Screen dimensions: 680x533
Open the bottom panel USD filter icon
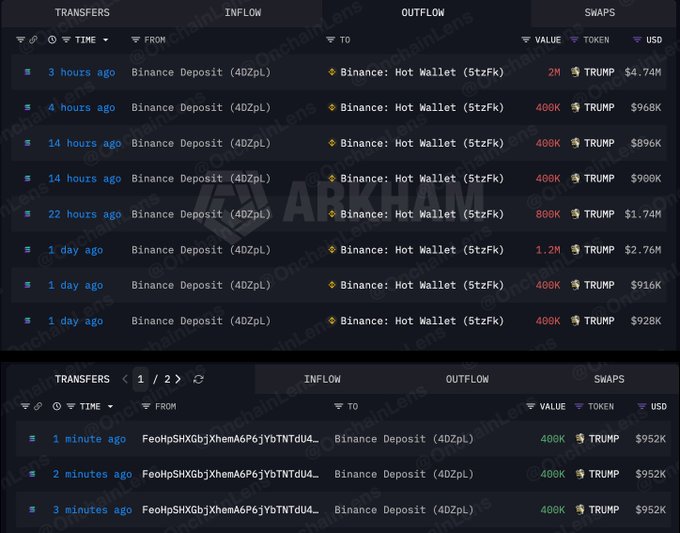[x=642, y=406]
